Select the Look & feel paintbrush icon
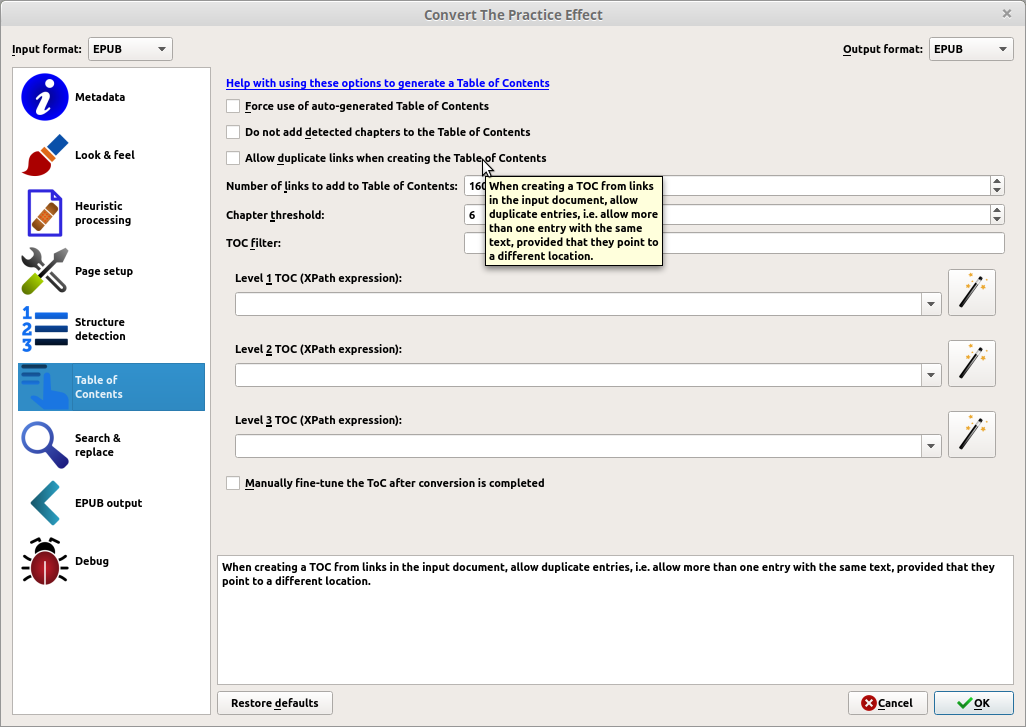This screenshot has height=727, width=1026. [x=44, y=155]
